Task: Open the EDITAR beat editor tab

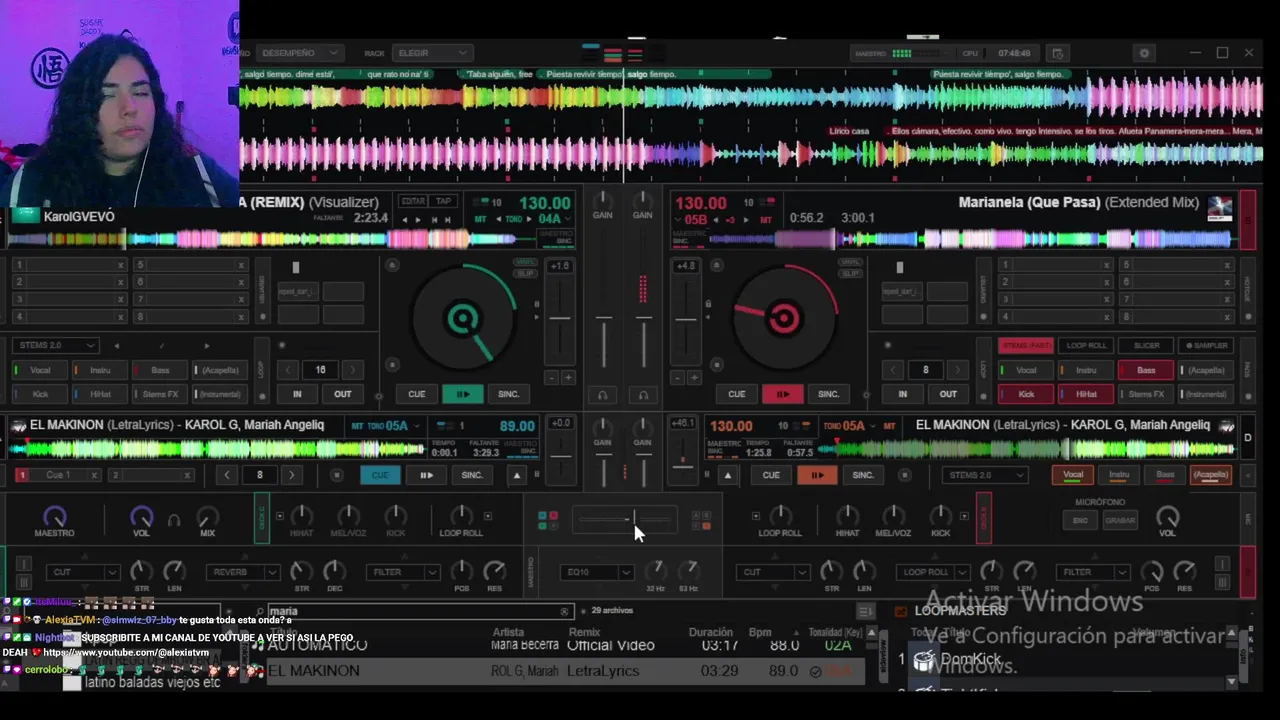Action: point(413,201)
